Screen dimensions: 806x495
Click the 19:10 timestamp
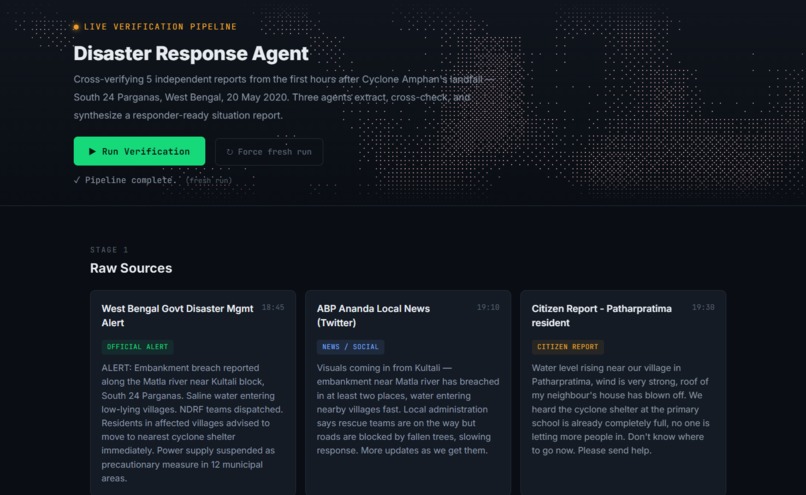488,307
